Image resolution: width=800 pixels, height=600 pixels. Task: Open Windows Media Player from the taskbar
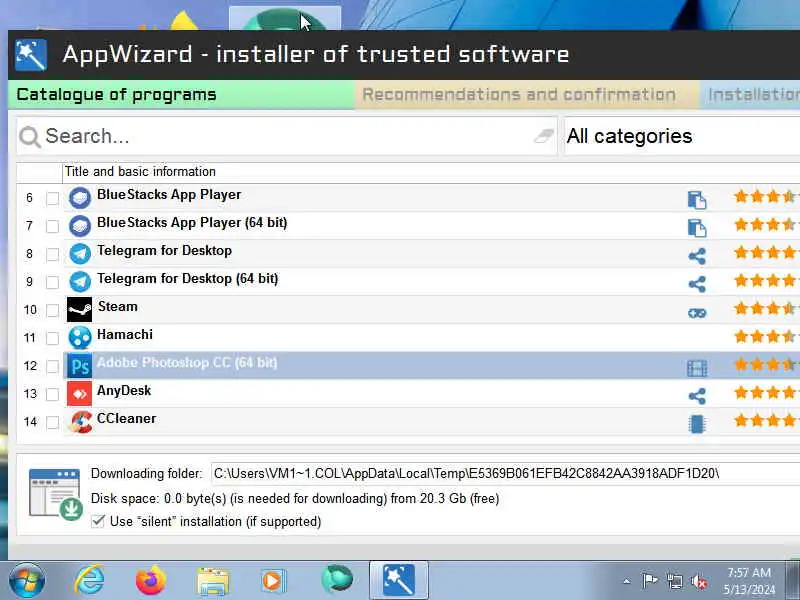click(x=274, y=581)
